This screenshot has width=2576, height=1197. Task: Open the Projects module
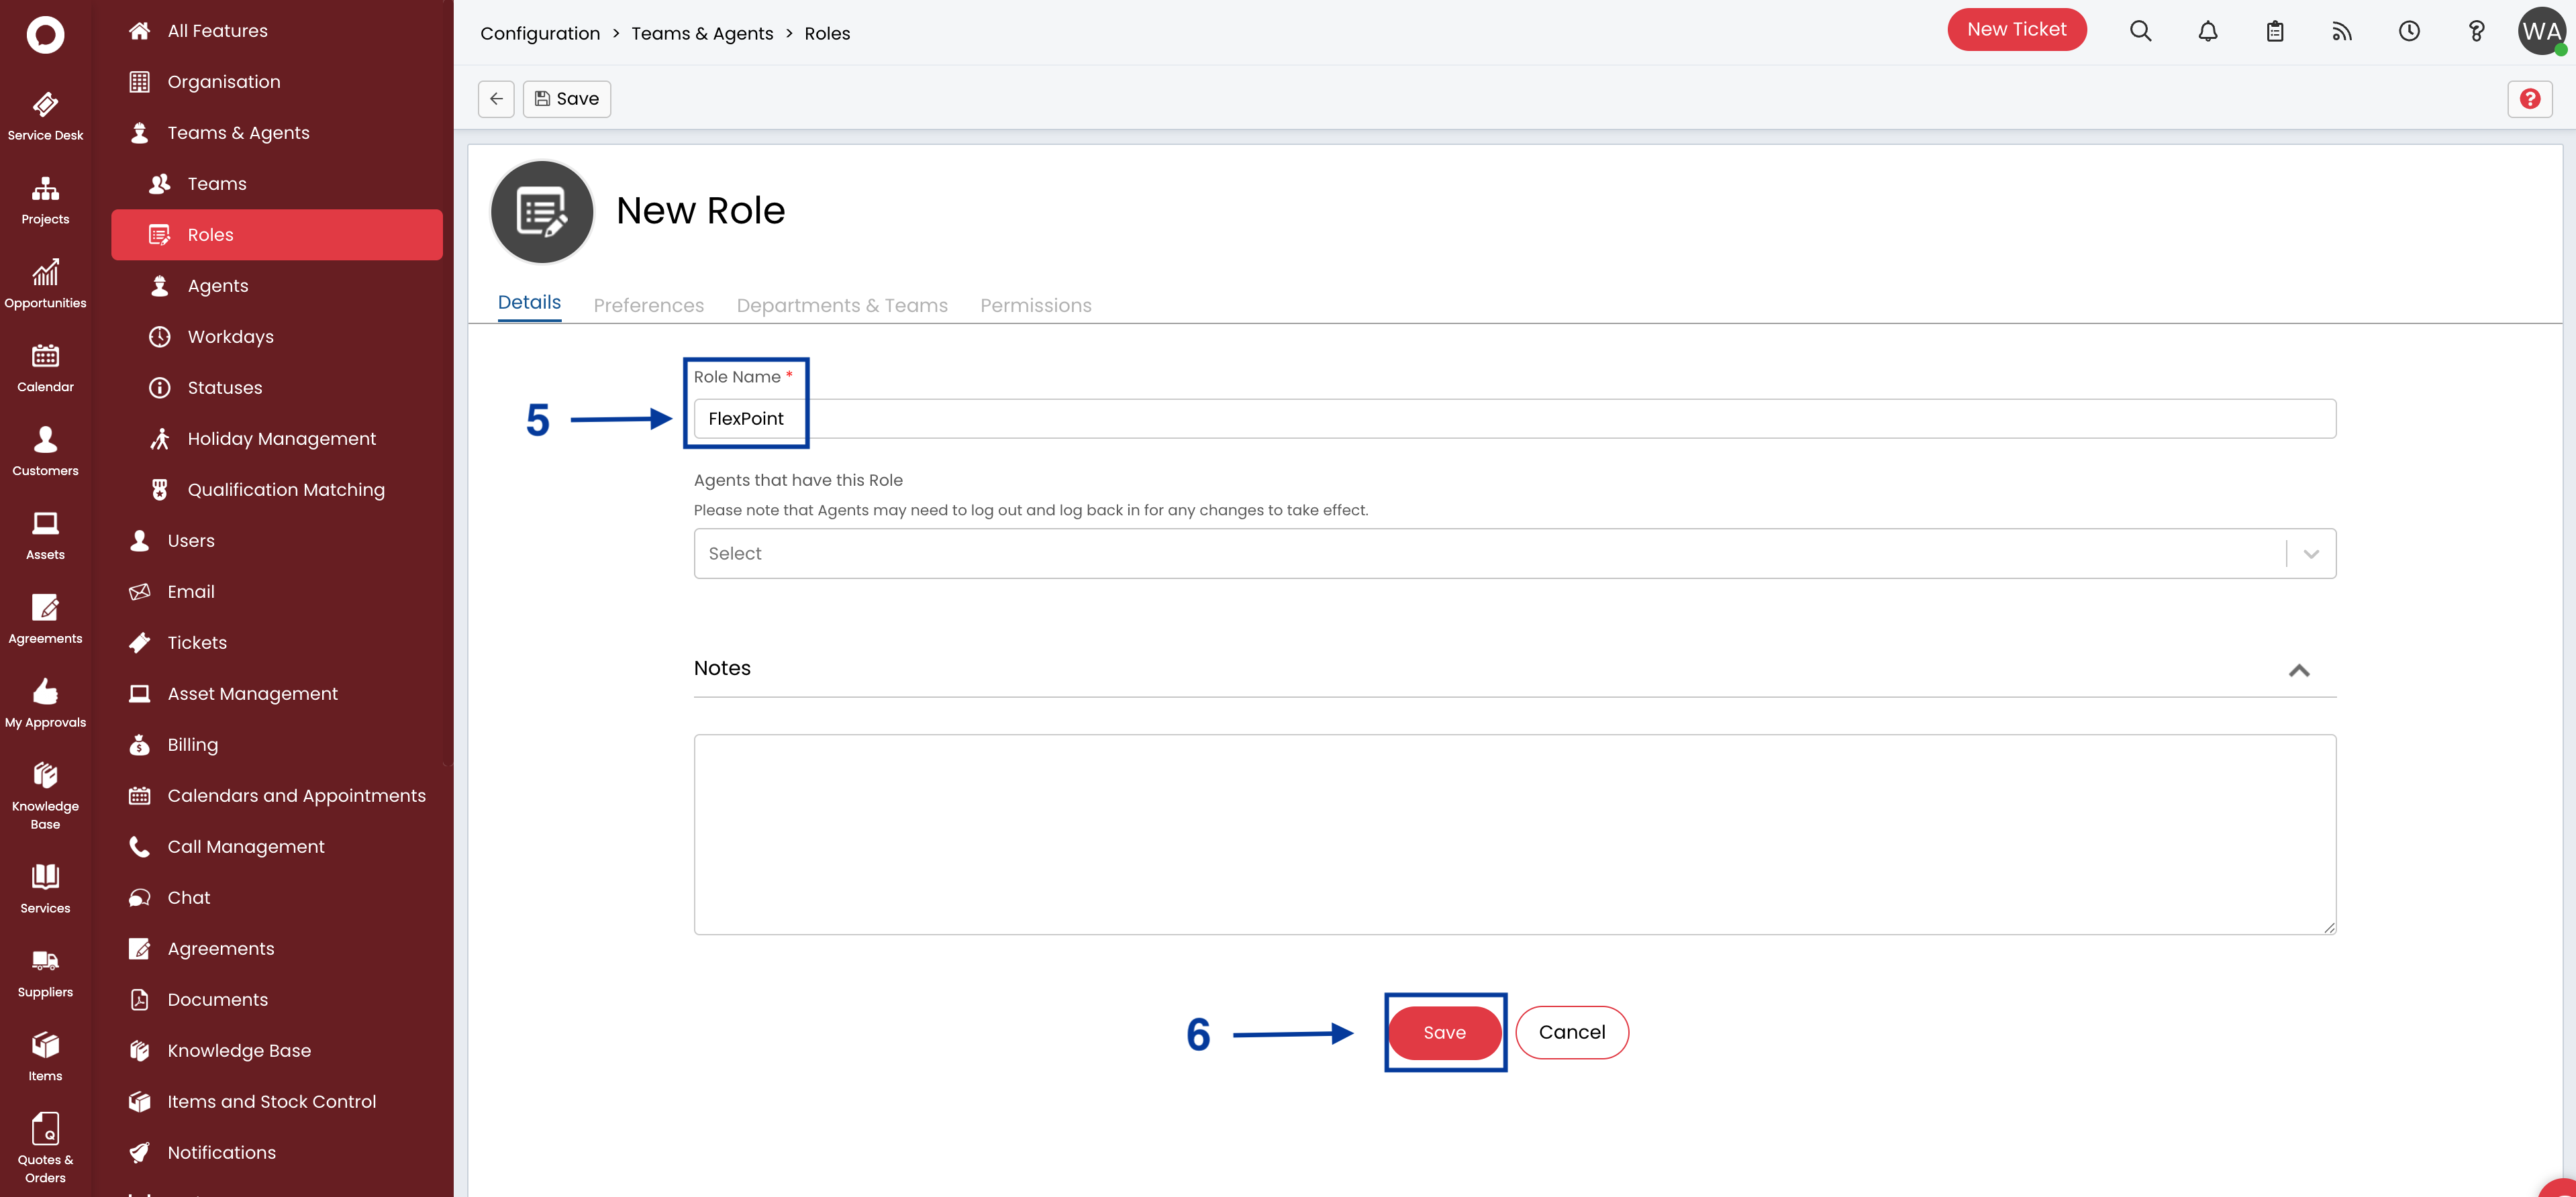(45, 200)
